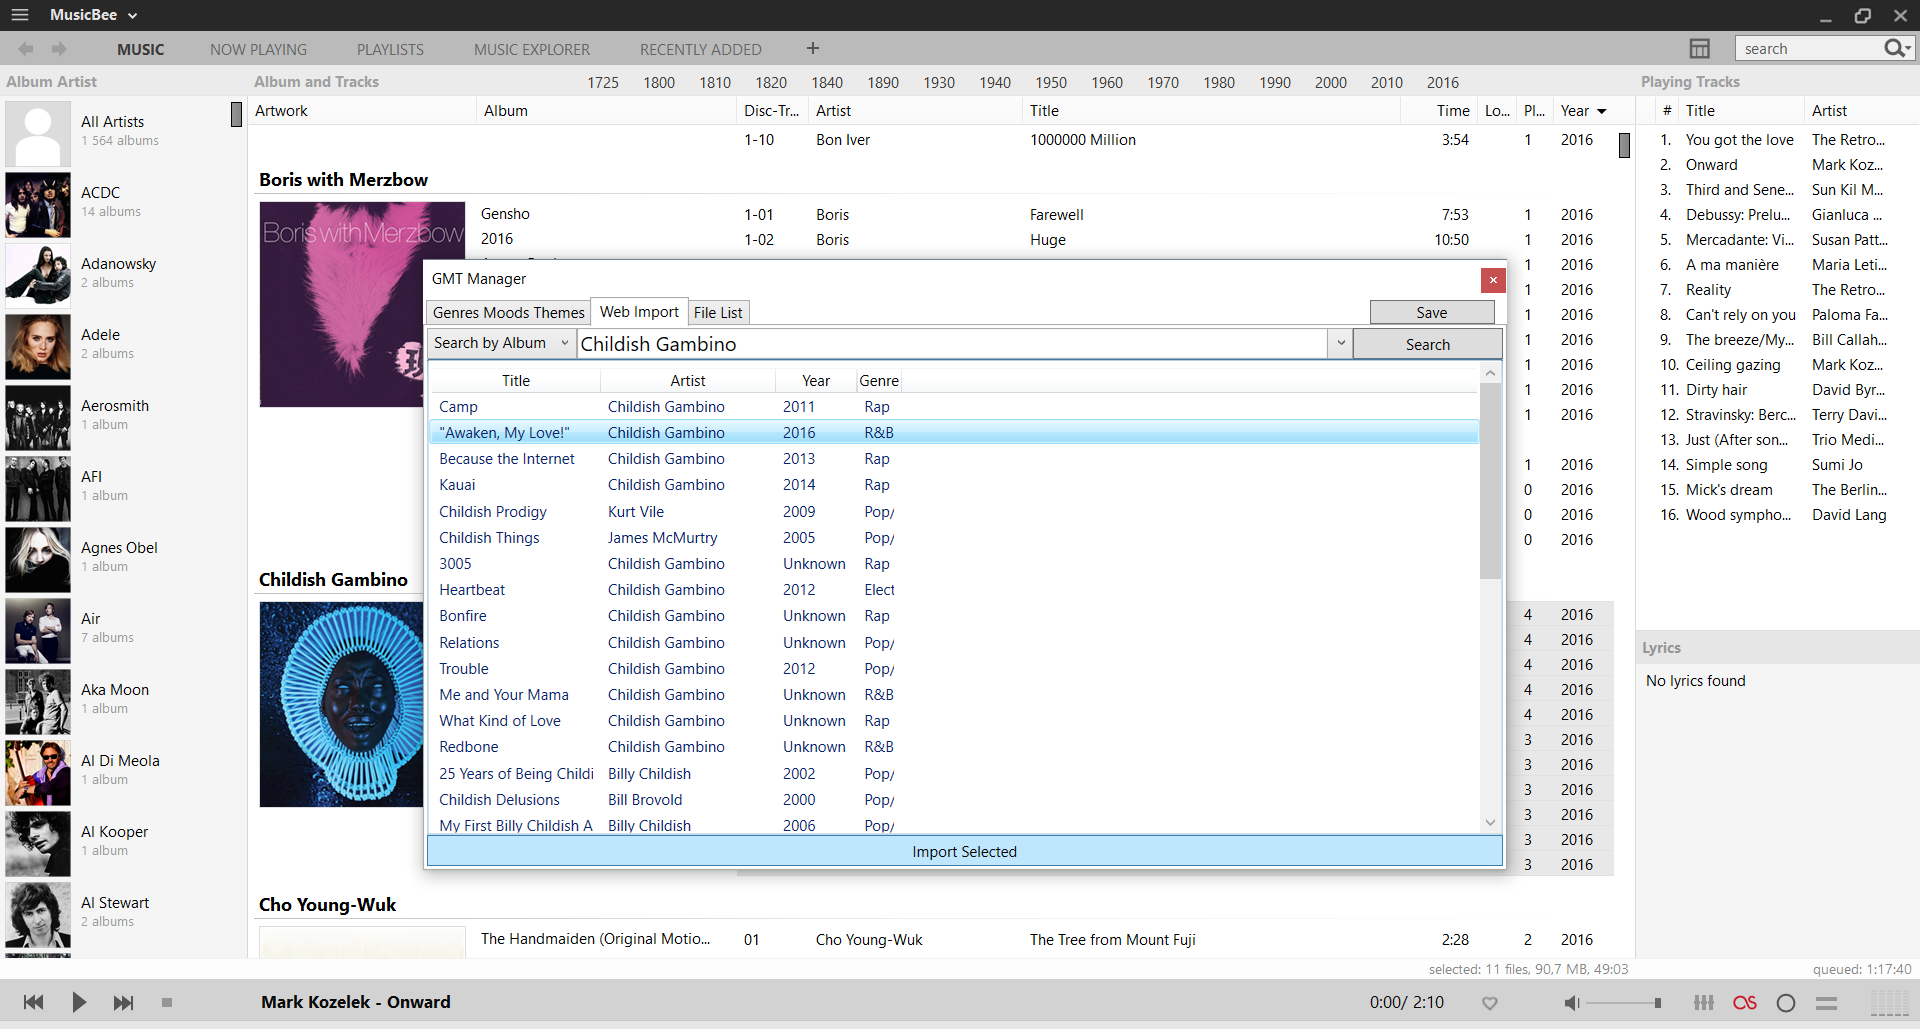Open the hamburger main menu
Image resolution: width=1920 pixels, height=1029 pixels.
click(19, 15)
